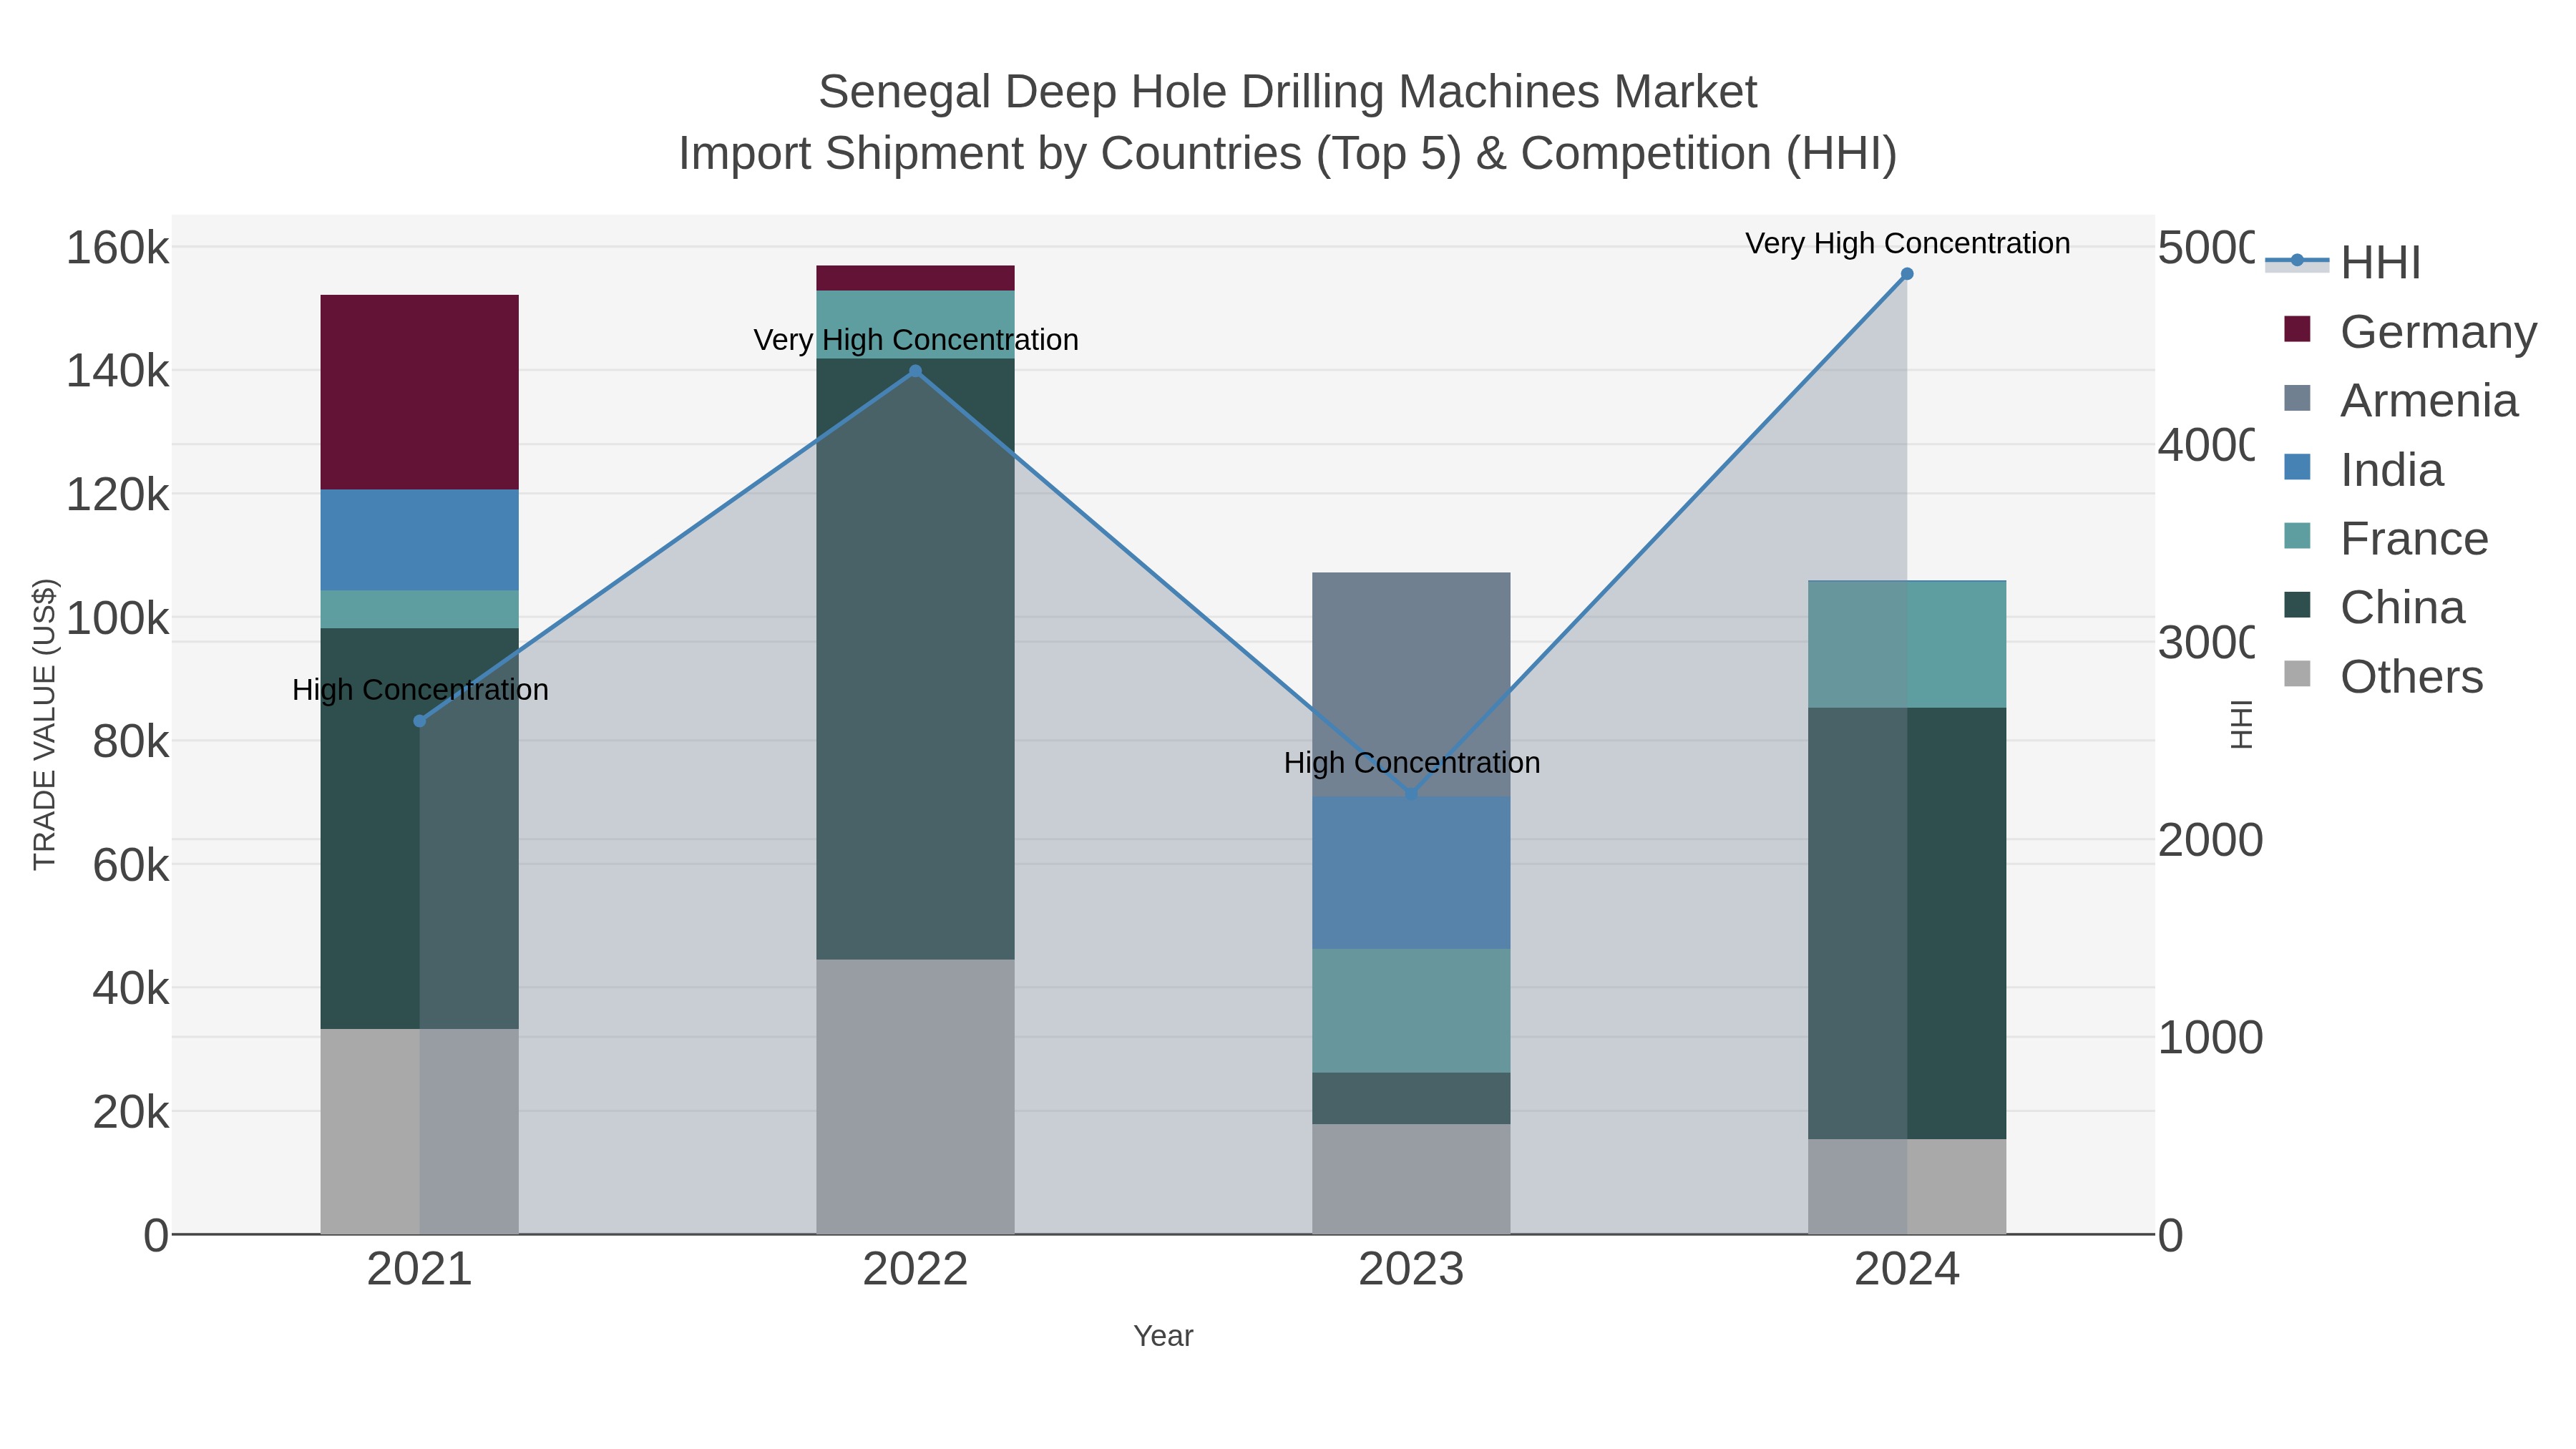Click the 2022 x-axis label

915,1270
